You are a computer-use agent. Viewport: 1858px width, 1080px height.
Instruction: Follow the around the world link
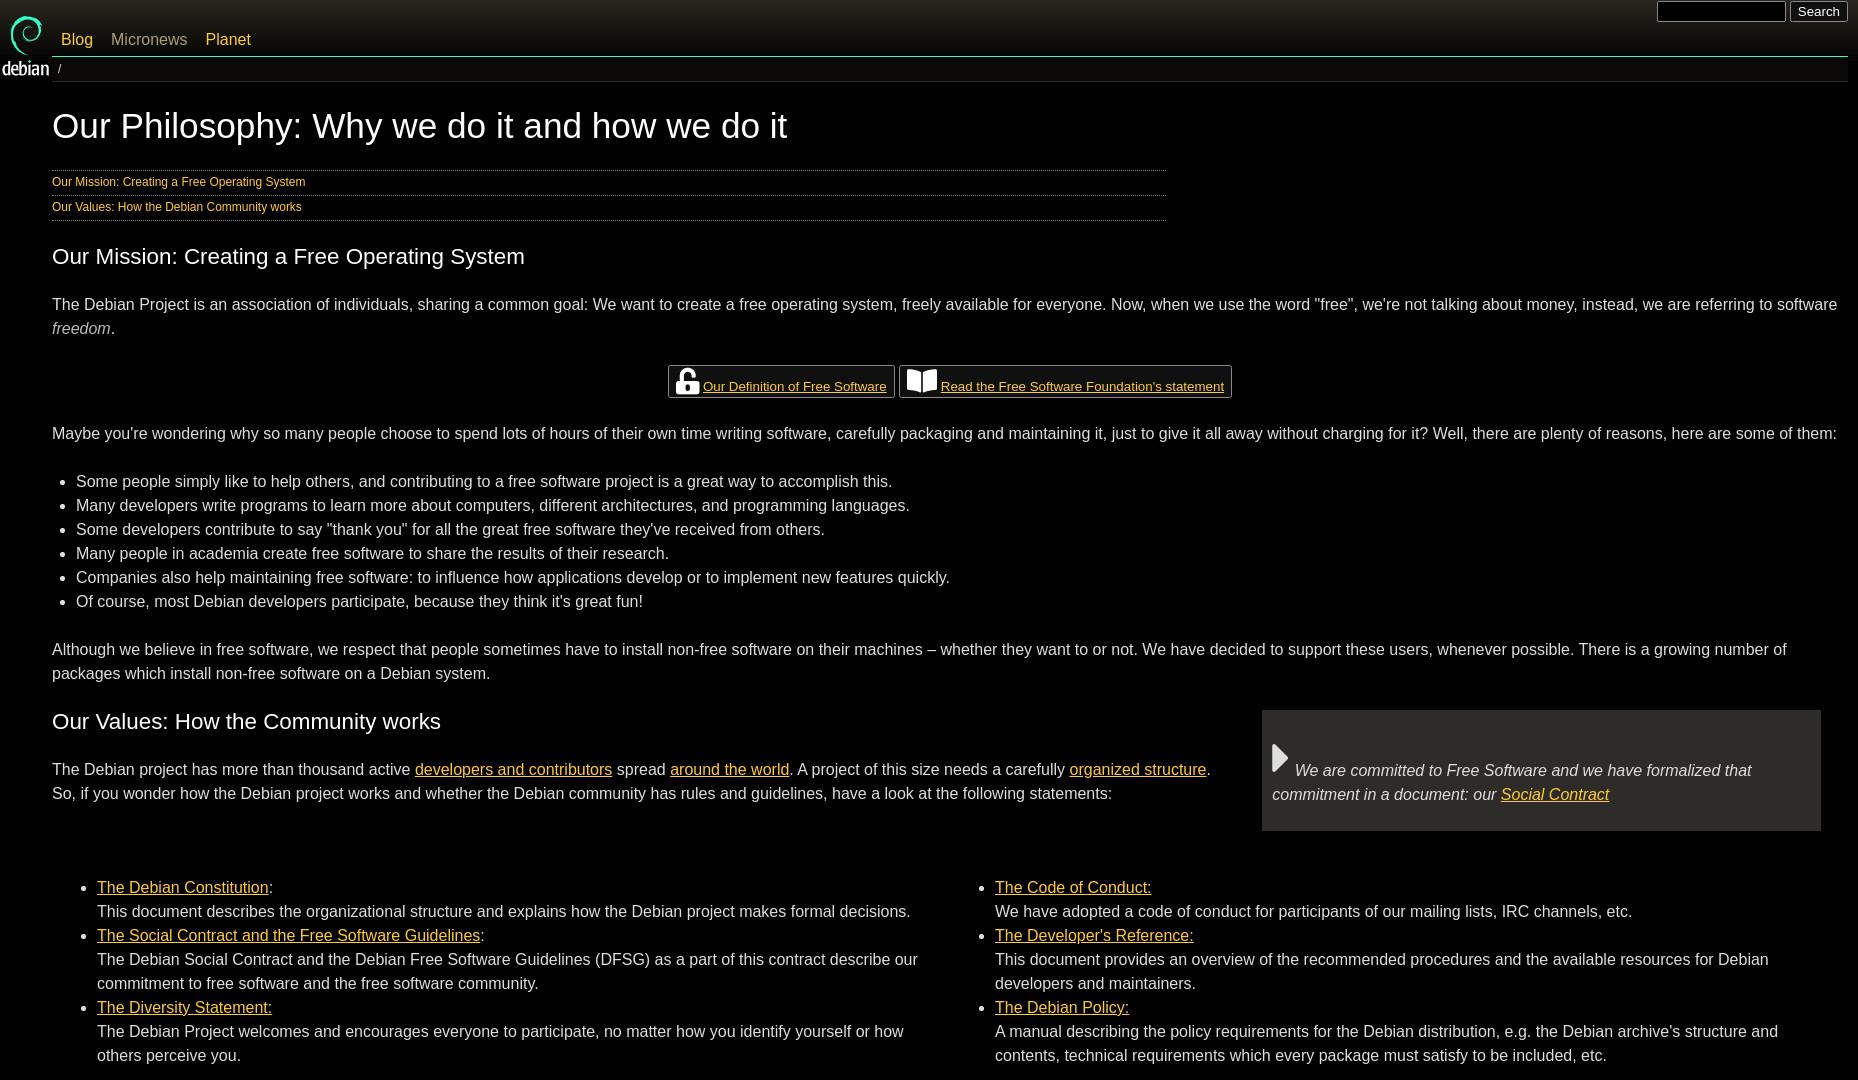729,769
